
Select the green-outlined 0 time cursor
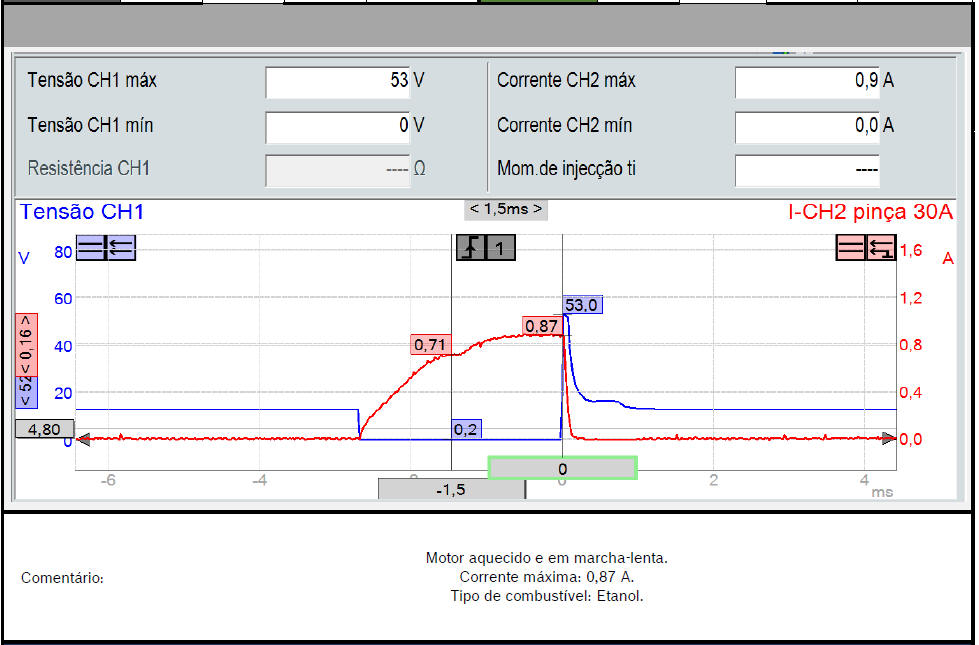pos(562,468)
